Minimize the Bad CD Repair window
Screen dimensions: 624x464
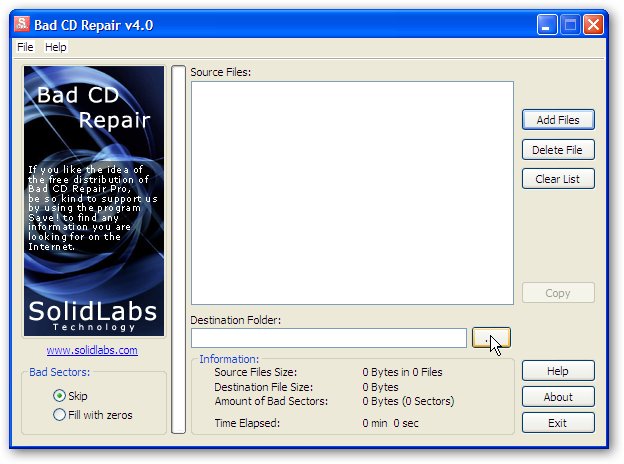point(547,25)
